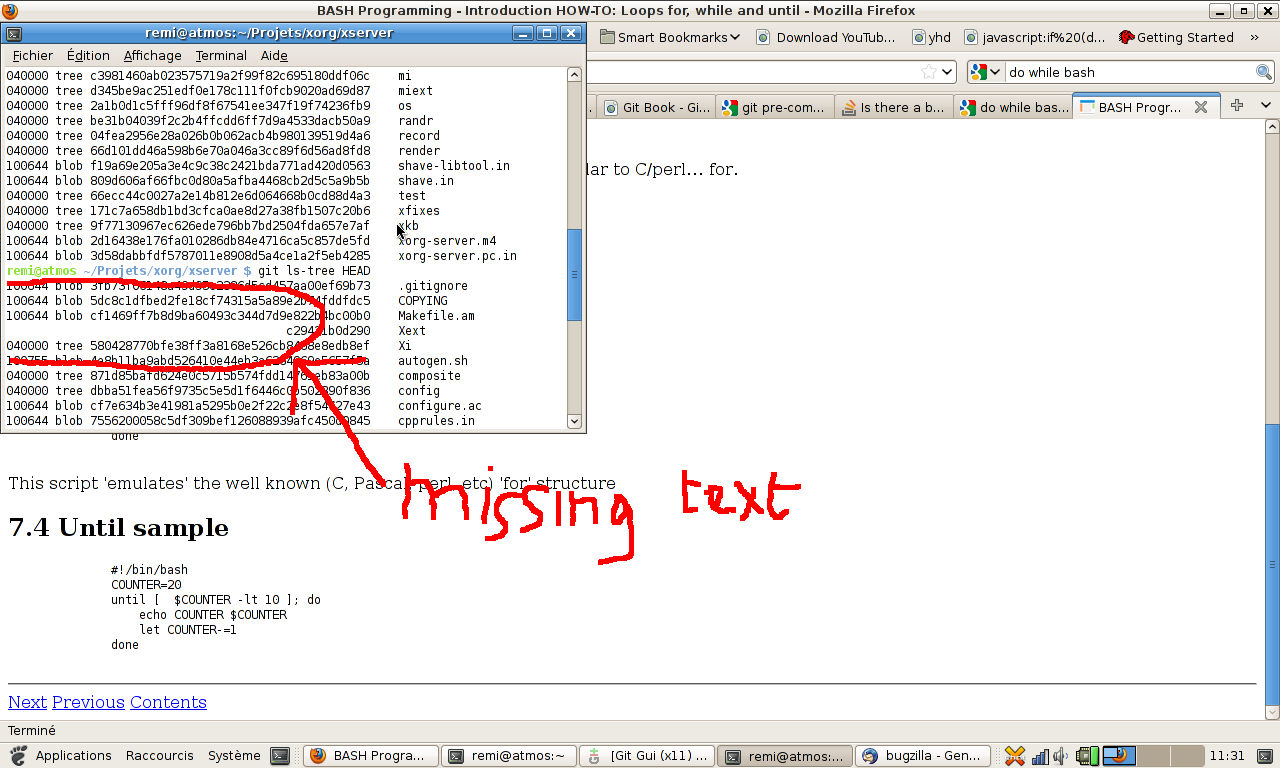1280x768 pixels.
Task: Open the Fichier menu in terminal
Action: point(33,56)
